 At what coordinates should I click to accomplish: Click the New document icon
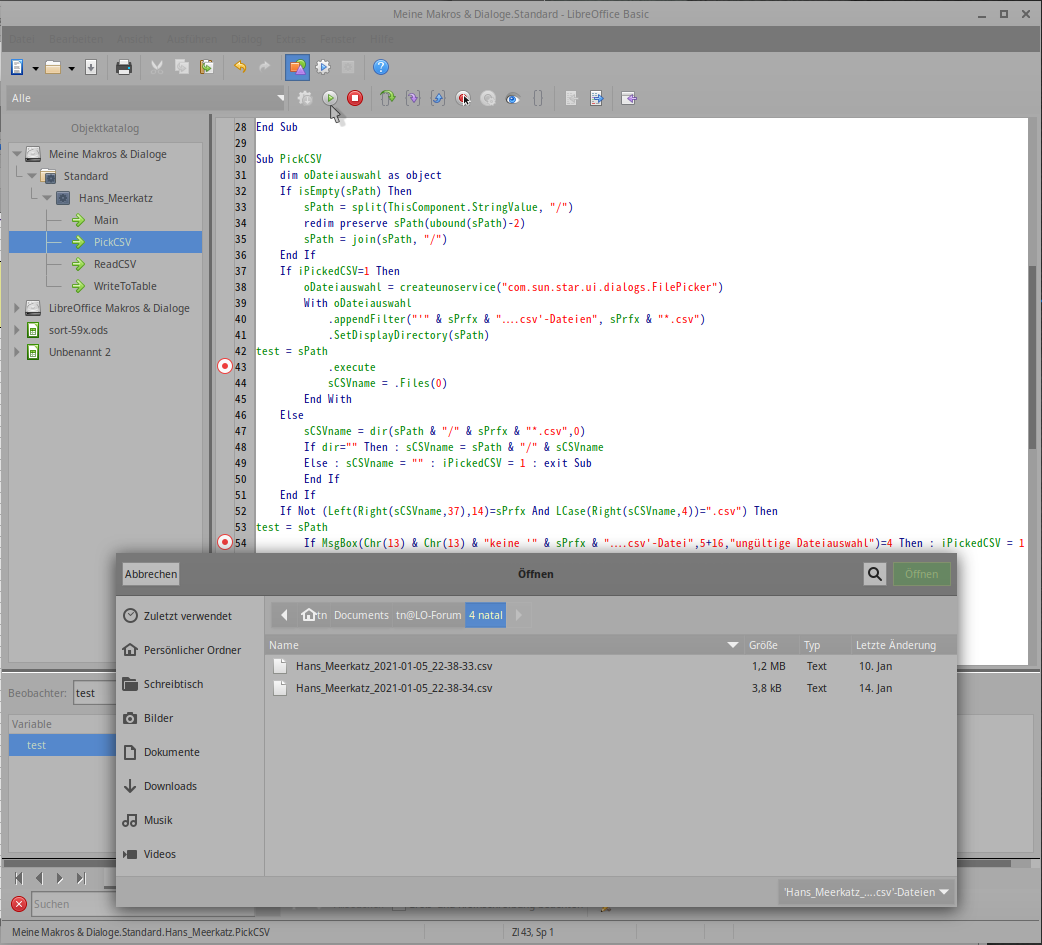(x=17, y=67)
